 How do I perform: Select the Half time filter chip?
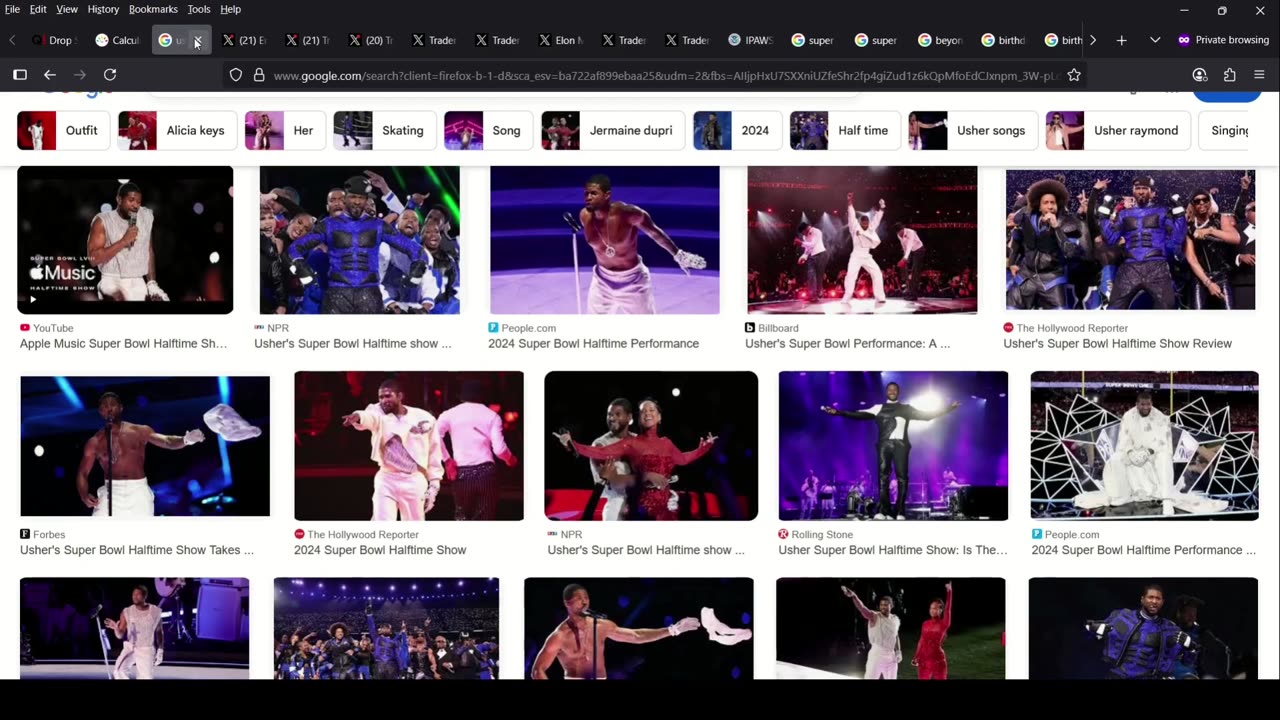(x=844, y=131)
